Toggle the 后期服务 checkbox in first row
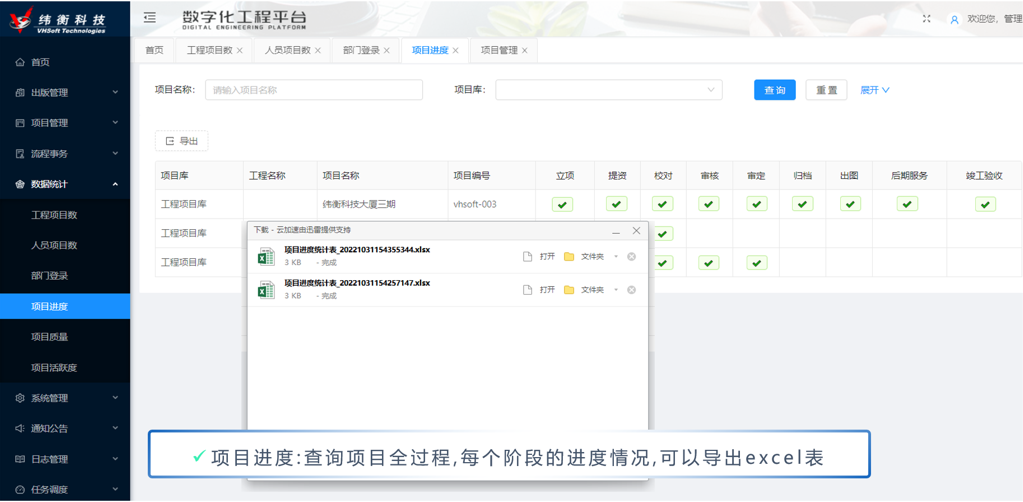 tap(907, 204)
